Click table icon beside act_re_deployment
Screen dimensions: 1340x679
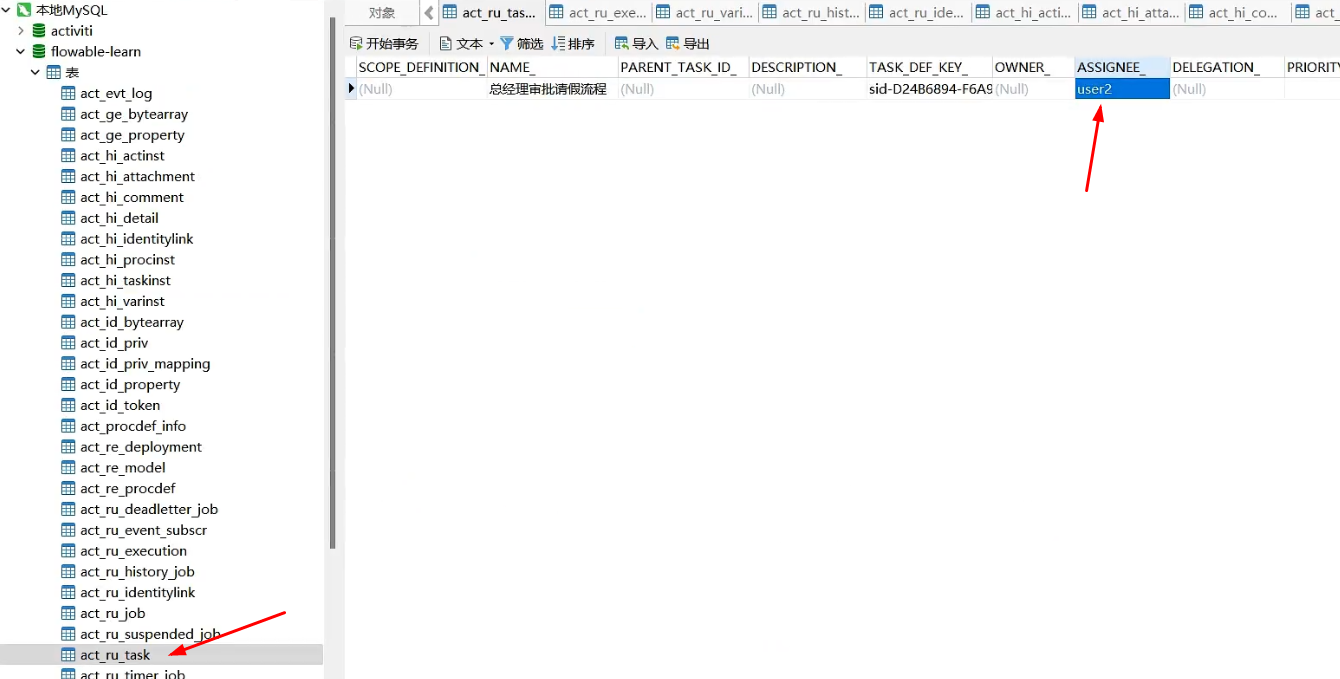pos(69,447)
